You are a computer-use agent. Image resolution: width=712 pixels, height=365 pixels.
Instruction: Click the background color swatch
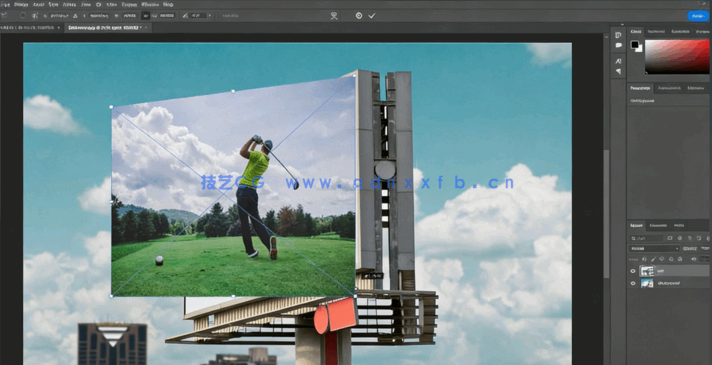pos(639,49)
